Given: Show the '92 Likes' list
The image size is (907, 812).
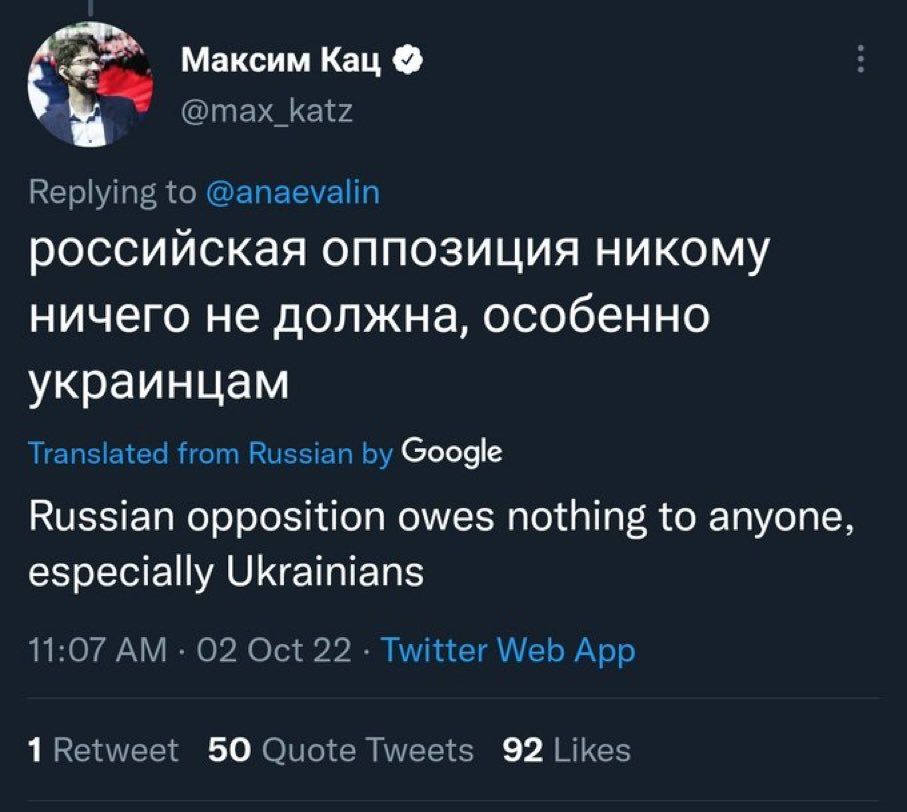Looking at the screenshot, I should click(x=566, y=749).
